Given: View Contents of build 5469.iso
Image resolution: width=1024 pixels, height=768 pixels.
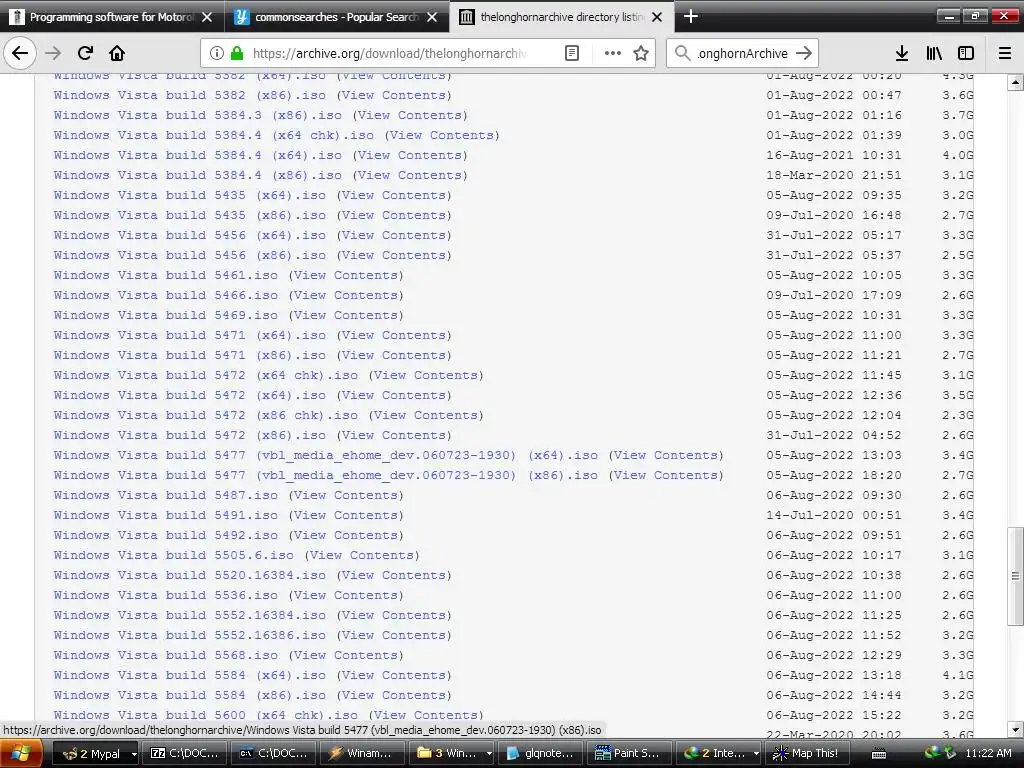Looking at the screenshot, I should [x=346, y=315].
